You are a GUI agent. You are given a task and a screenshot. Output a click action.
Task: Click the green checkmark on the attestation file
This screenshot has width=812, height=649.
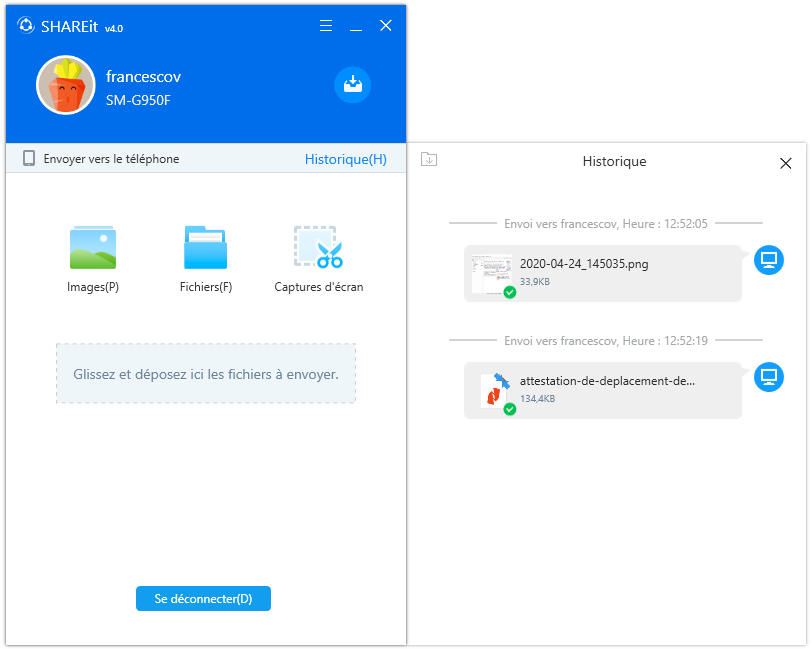[510, 410]
